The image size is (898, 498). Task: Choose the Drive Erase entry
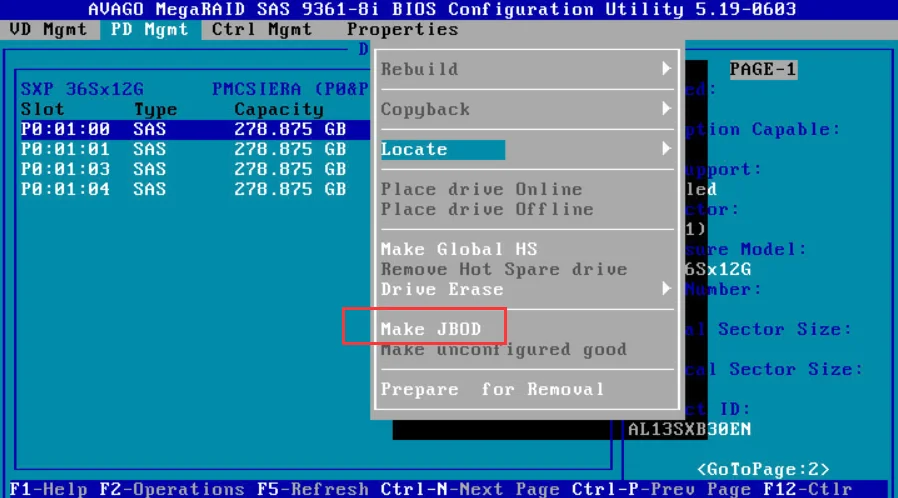(442, 289)
